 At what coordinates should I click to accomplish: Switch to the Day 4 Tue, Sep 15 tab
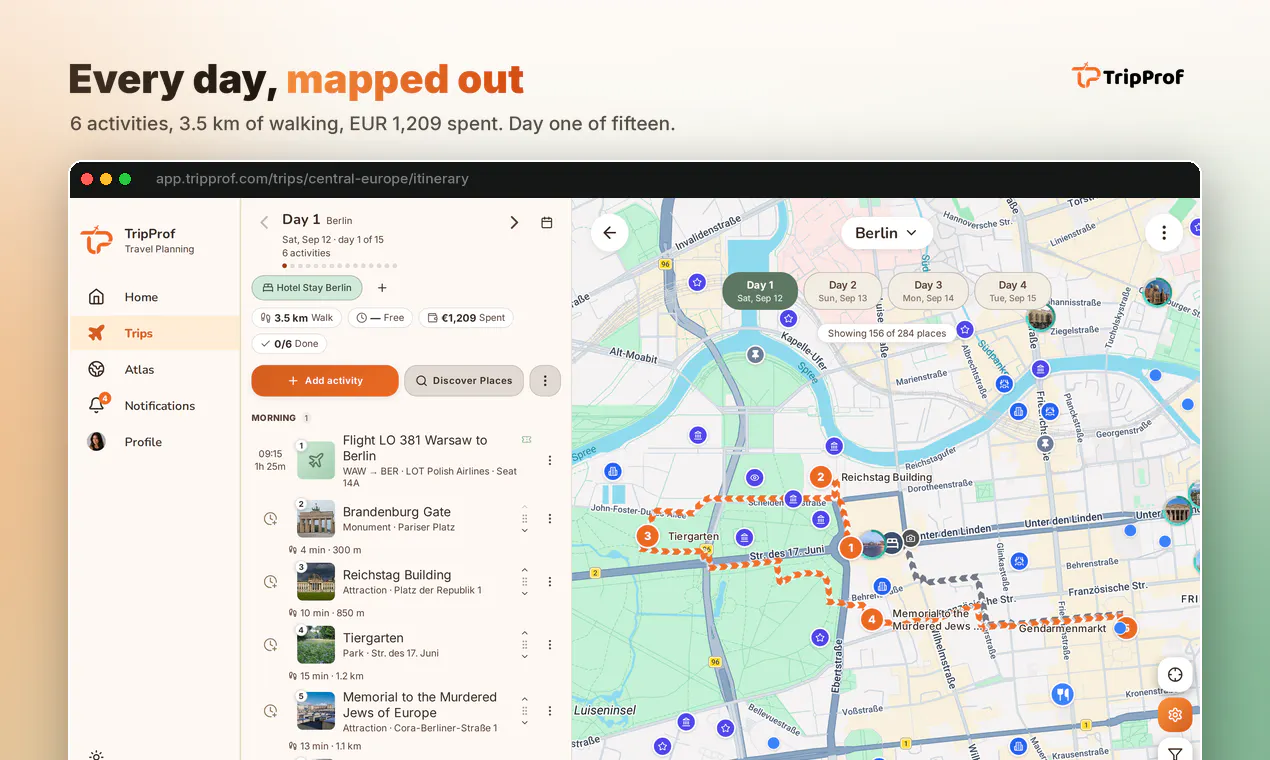(x=1012, y=291)
